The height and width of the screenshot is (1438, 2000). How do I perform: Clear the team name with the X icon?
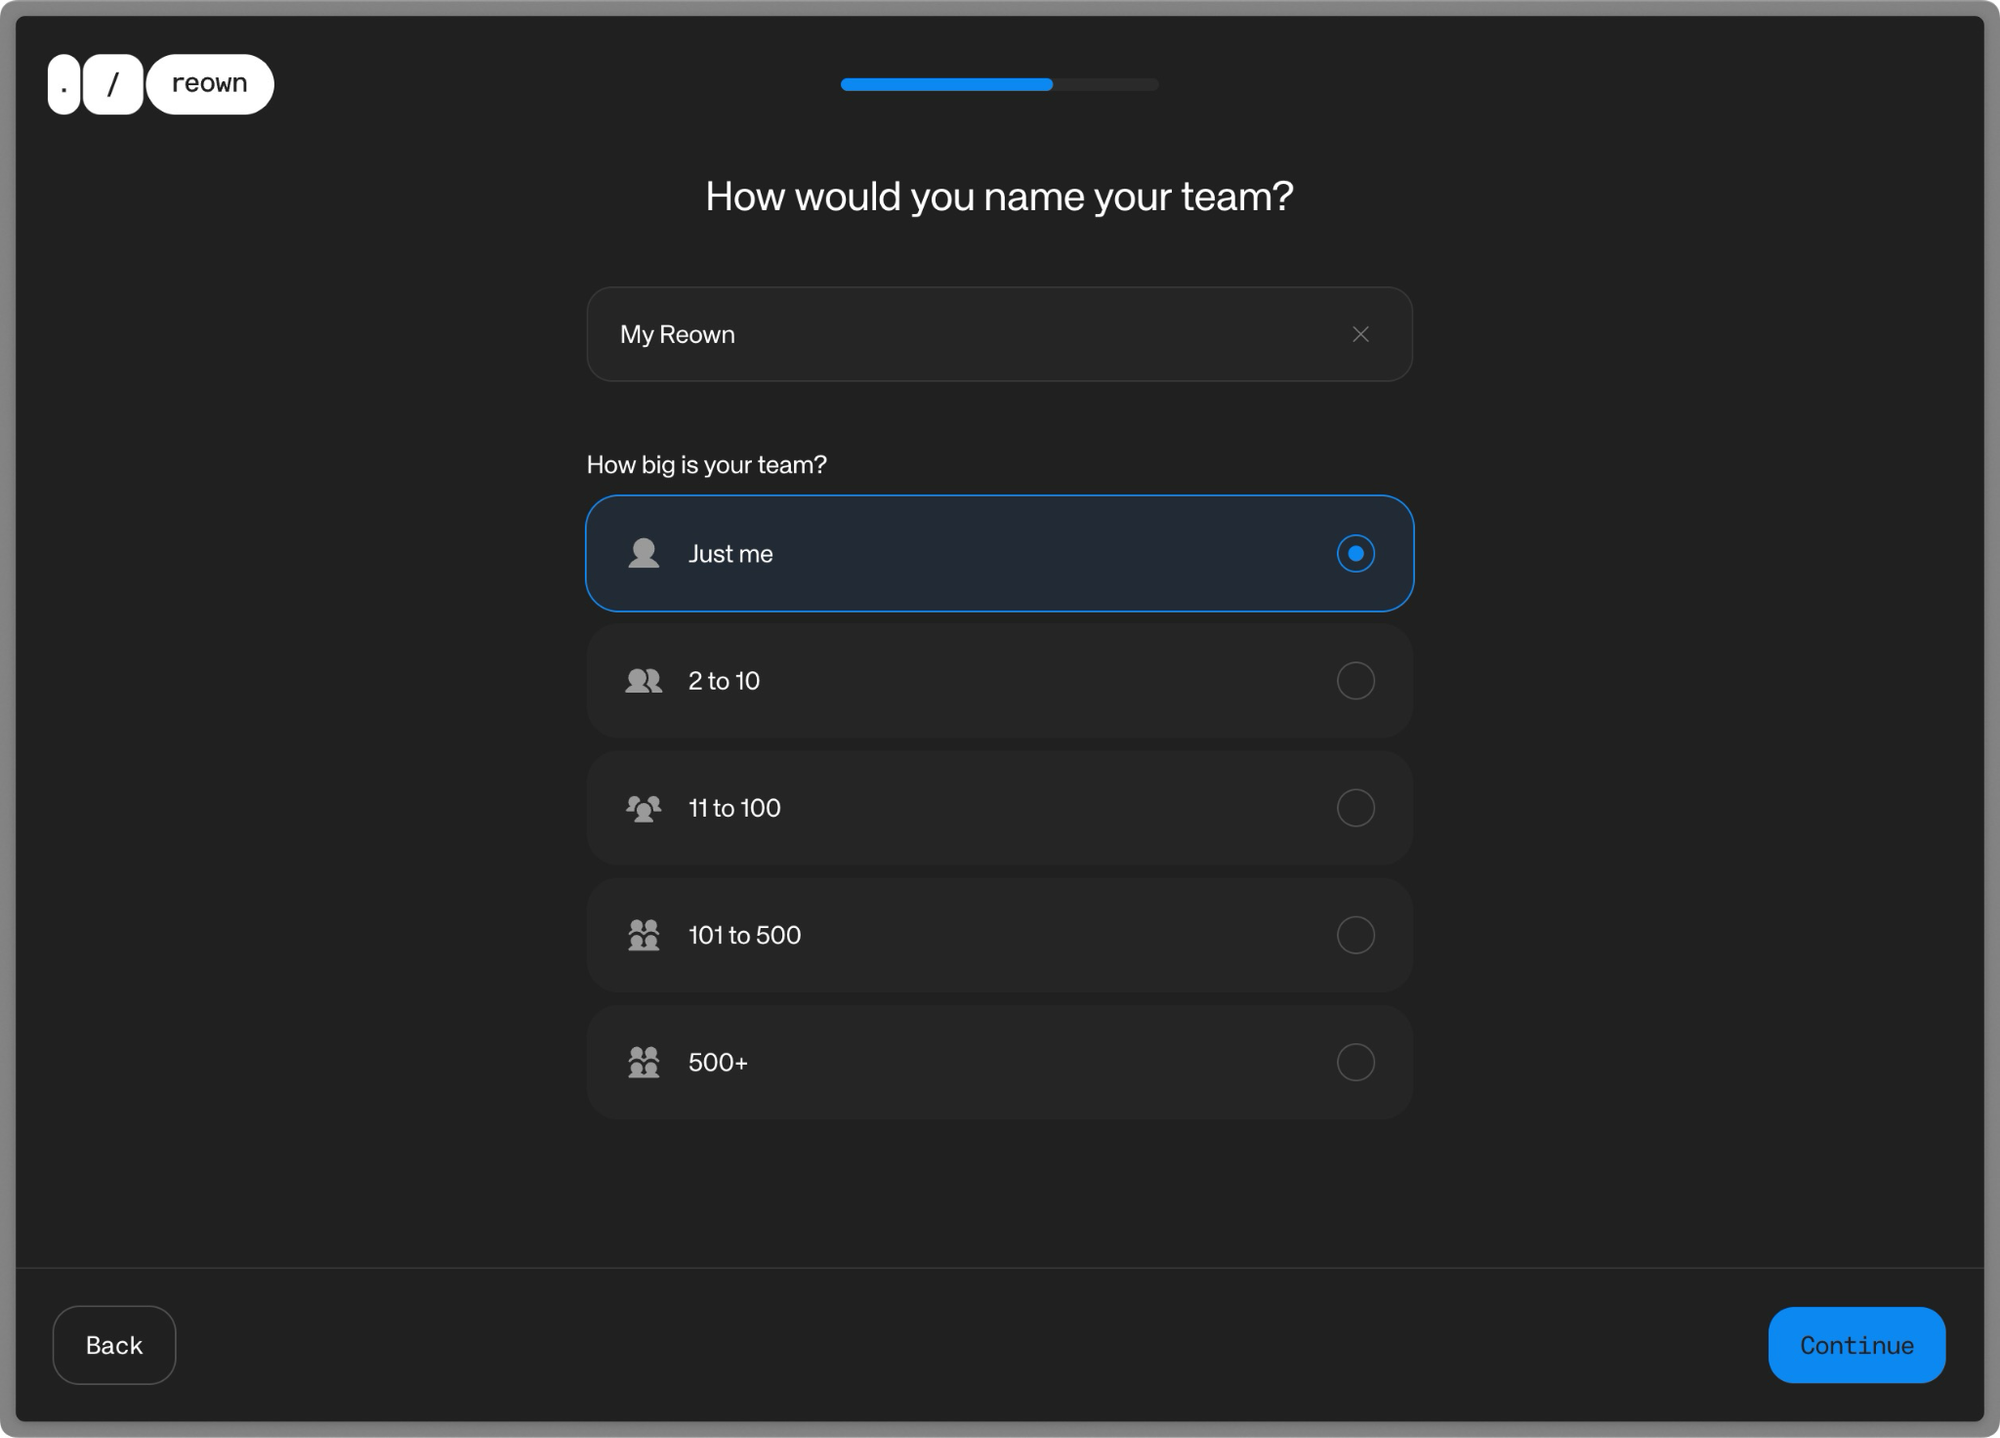tap(1360, 334)
